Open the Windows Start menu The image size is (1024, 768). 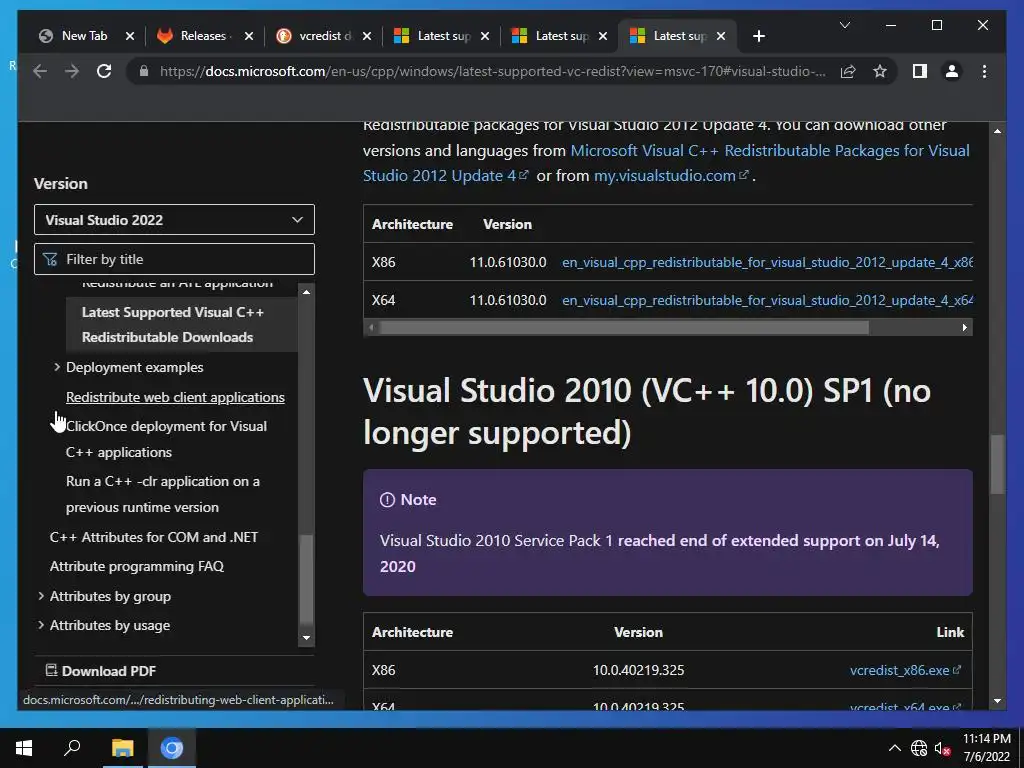24,748
